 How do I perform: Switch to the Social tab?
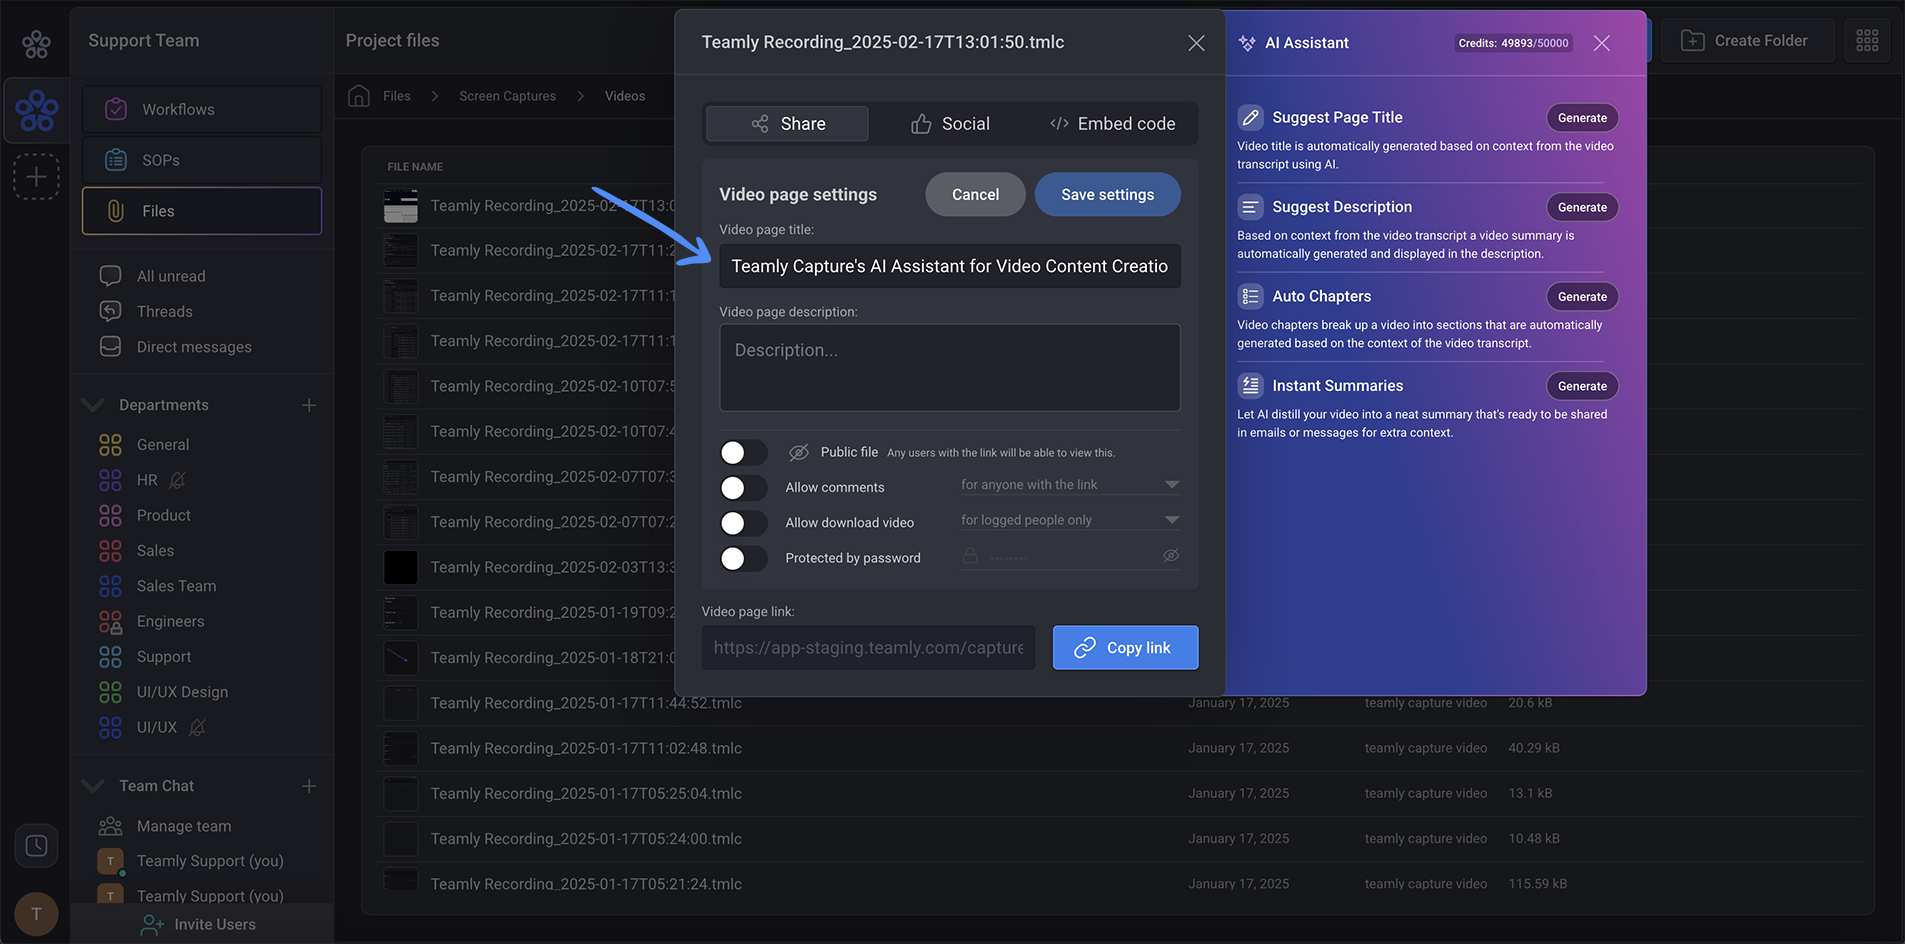point(950,124)
